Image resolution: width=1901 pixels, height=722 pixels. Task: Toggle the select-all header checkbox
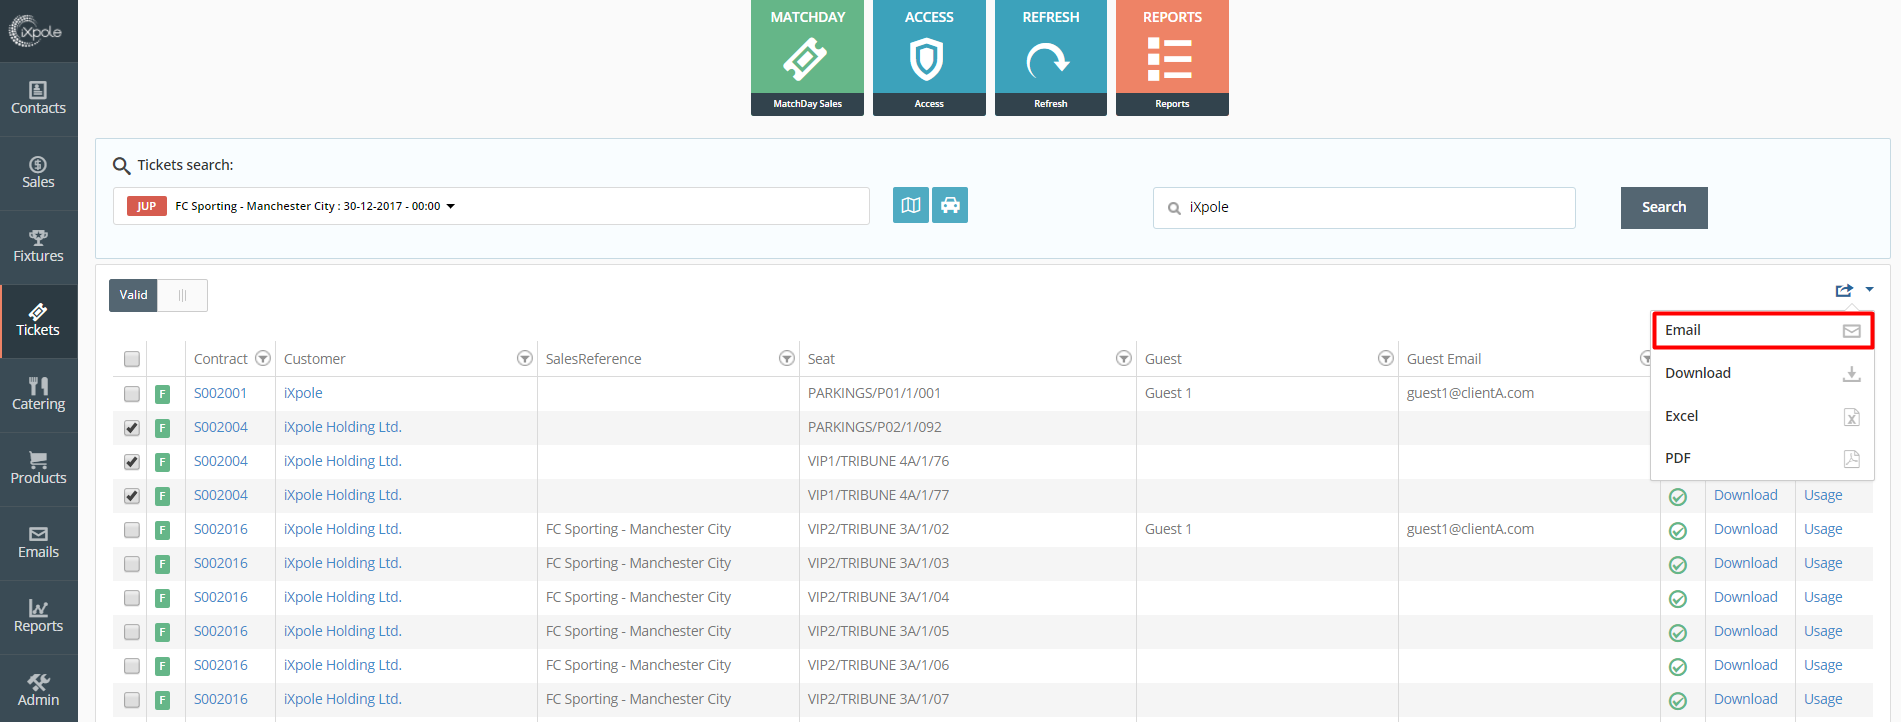click(x=132, y=359)
